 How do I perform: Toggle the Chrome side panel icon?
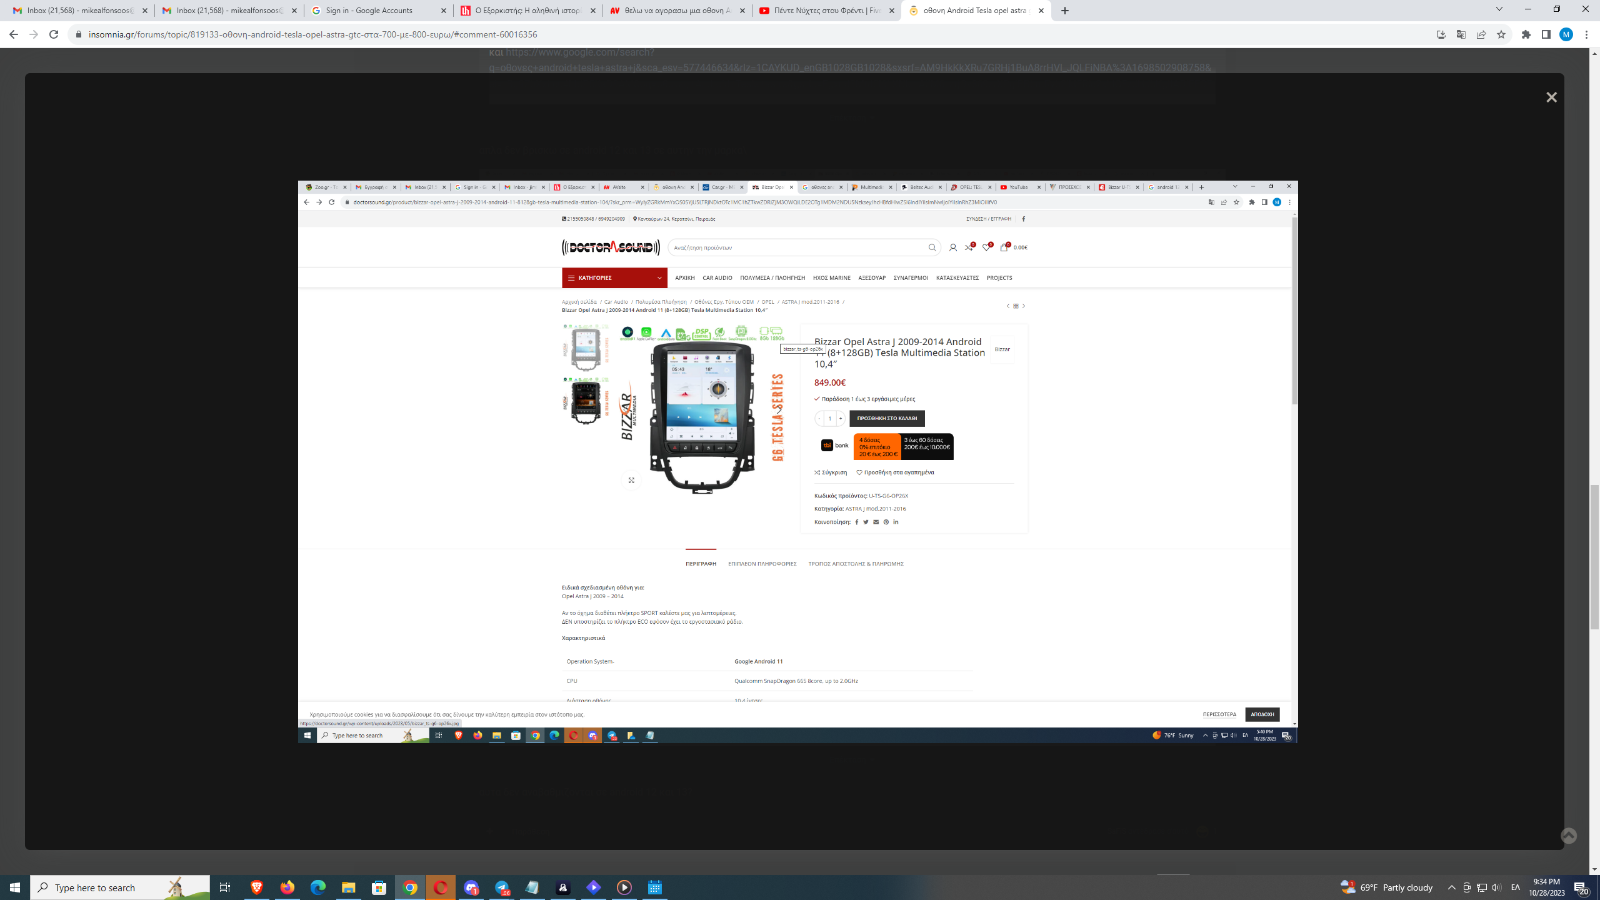pyautogui.click(x=1546, y=34)
